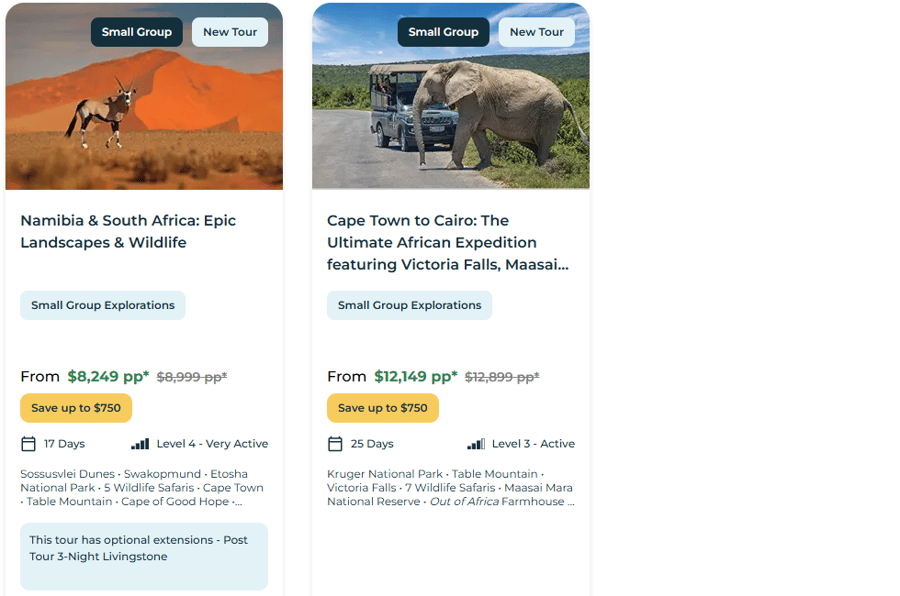This screenshot has height=596, width=900.
Task: Click the $12,149 pp price
Action: [415, 377]
